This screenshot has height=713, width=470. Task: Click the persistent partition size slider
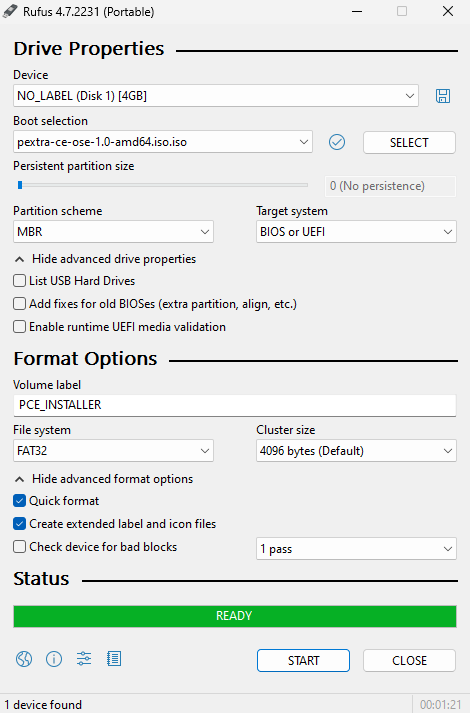coord(163,185)
